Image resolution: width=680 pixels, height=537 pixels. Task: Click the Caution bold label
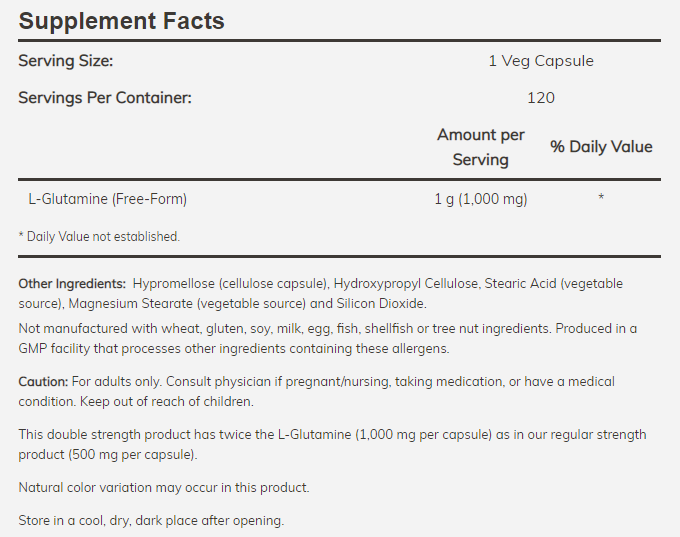click(x=43, y=382)
